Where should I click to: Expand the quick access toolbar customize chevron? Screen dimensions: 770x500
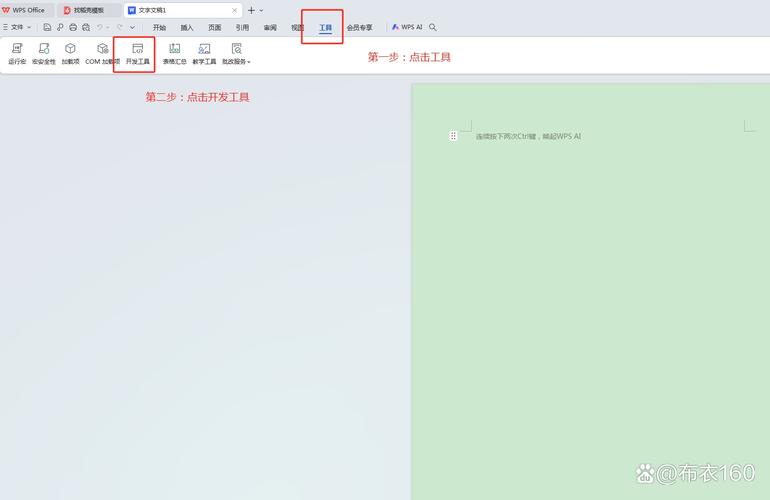[132, 28]
